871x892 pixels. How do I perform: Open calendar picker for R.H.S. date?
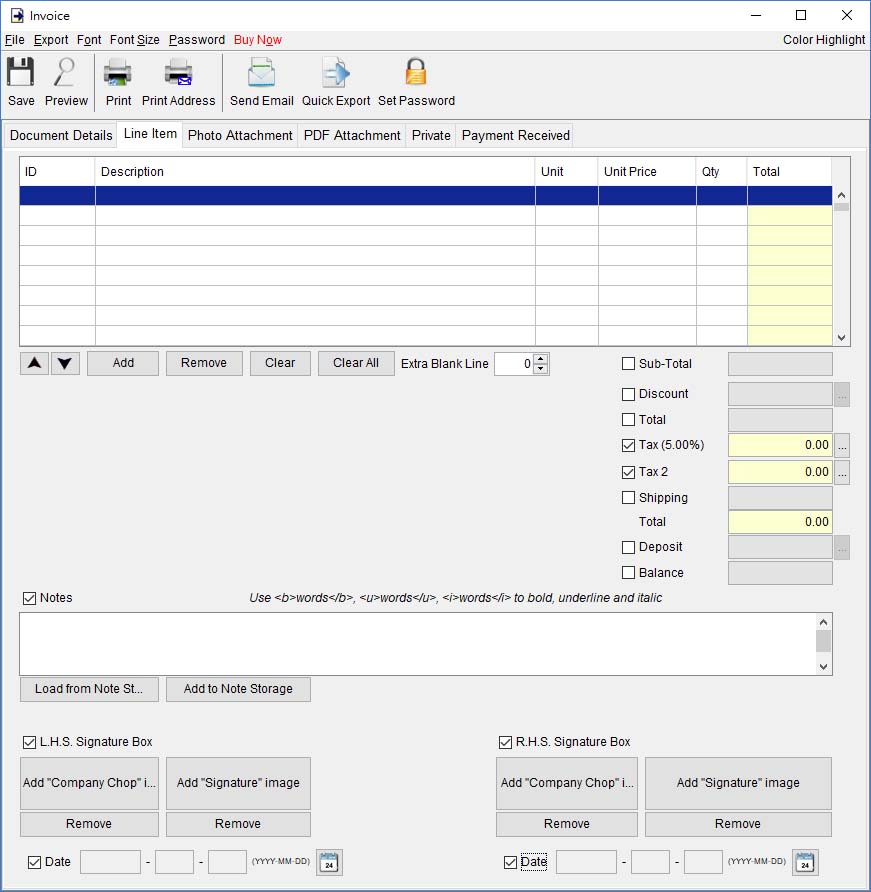(805, 862)
